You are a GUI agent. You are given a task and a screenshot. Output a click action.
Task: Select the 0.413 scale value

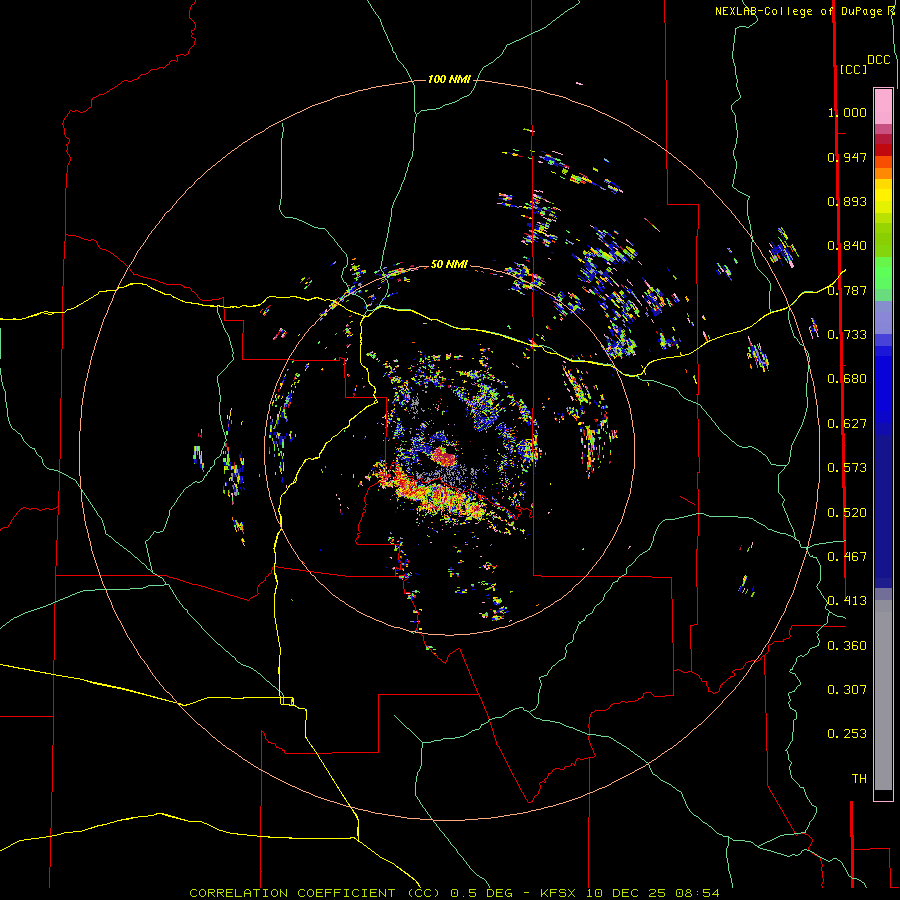tap(847, 601)
